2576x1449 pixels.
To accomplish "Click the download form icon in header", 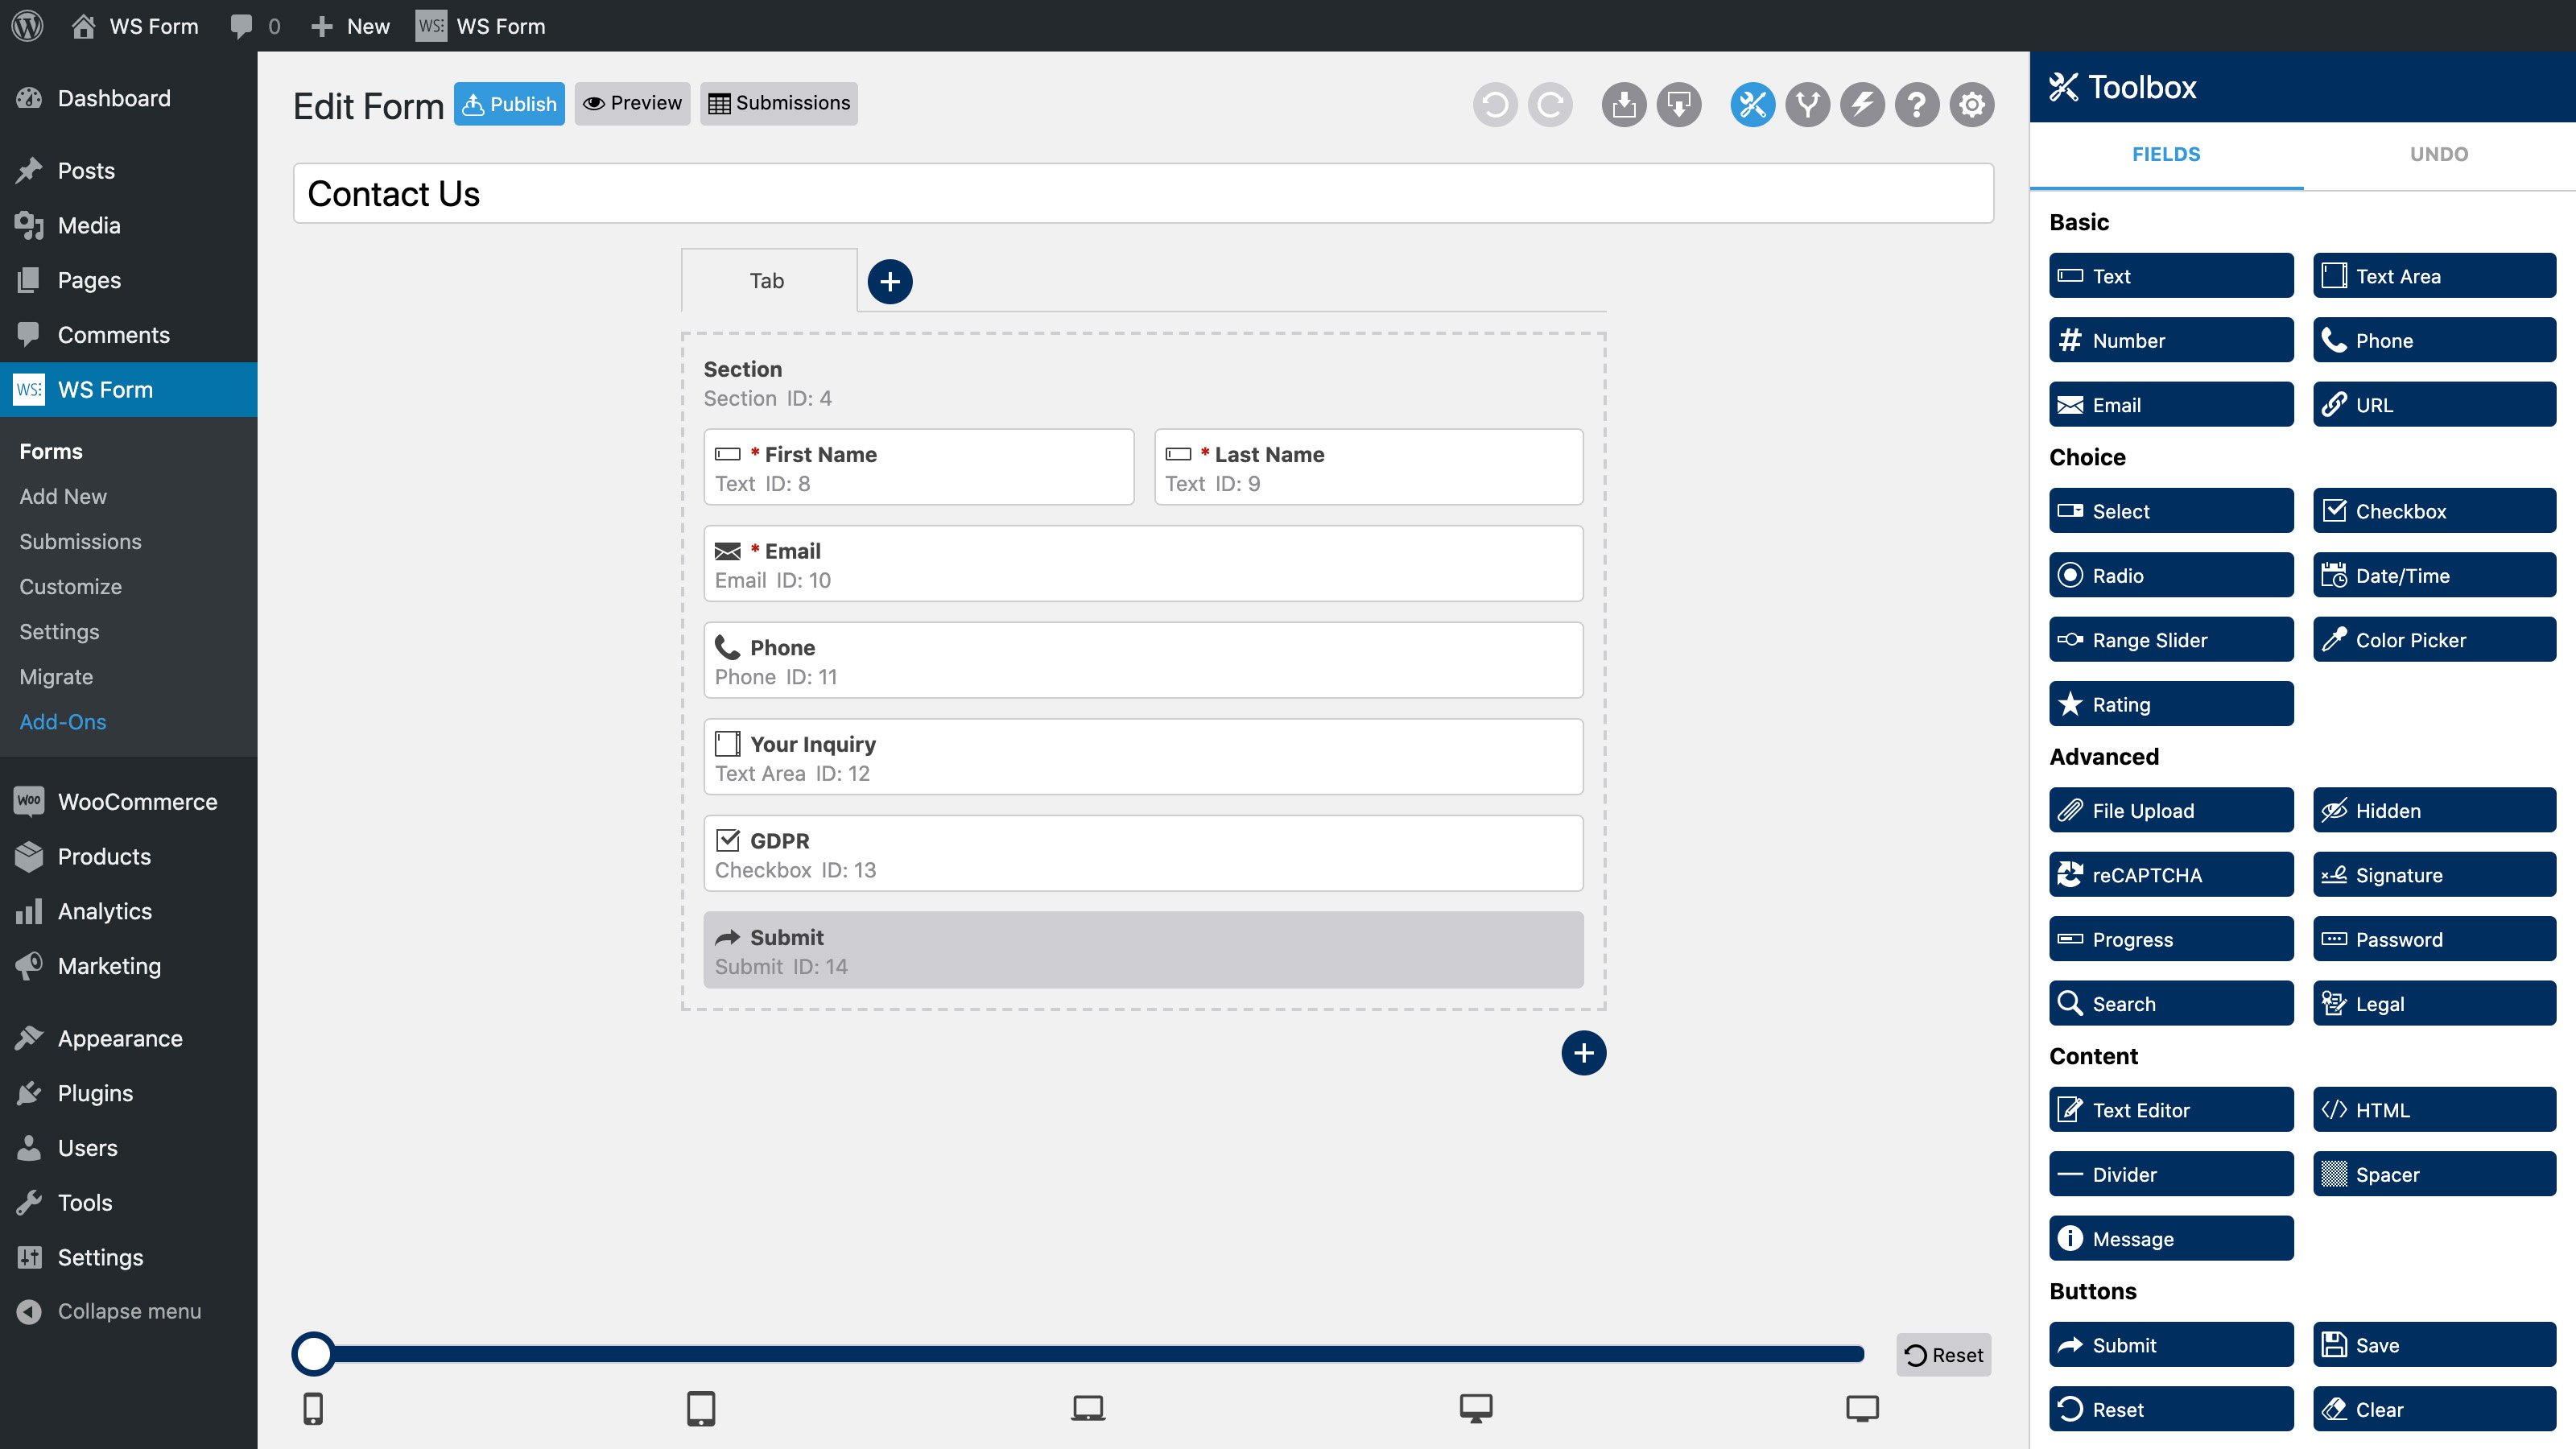I will [x=1679, y=104].
